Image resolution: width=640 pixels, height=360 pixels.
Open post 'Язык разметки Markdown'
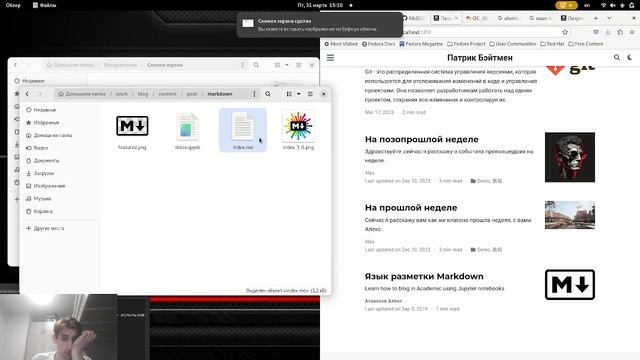click(424, 276)
